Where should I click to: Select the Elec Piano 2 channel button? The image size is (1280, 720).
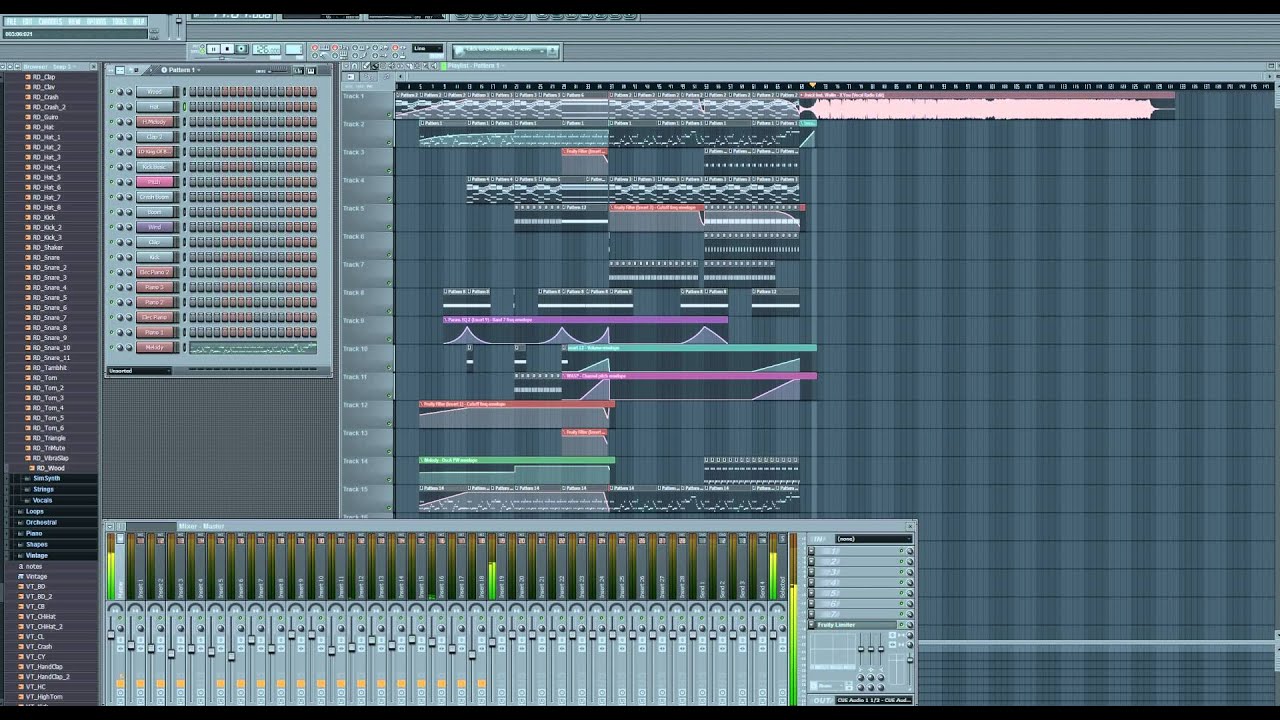click(155, 272)
